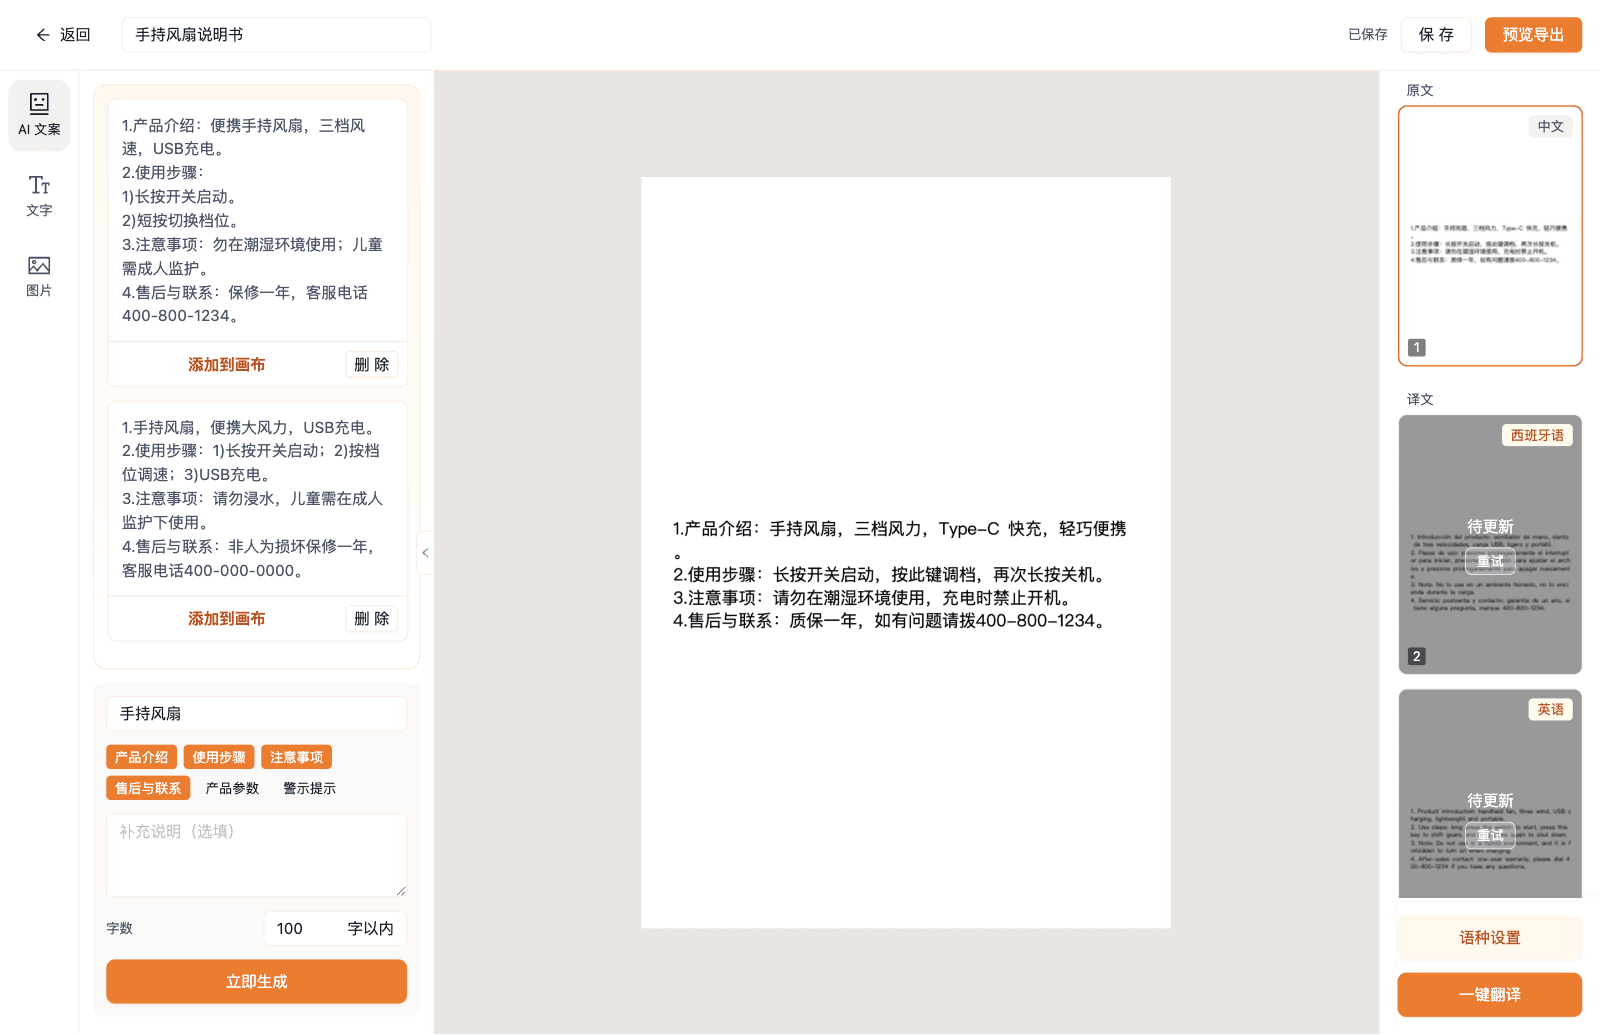Screen dimensions: 1600x1035
Task: Toggle the 产品介绍 tag
Action: [141, 758]
